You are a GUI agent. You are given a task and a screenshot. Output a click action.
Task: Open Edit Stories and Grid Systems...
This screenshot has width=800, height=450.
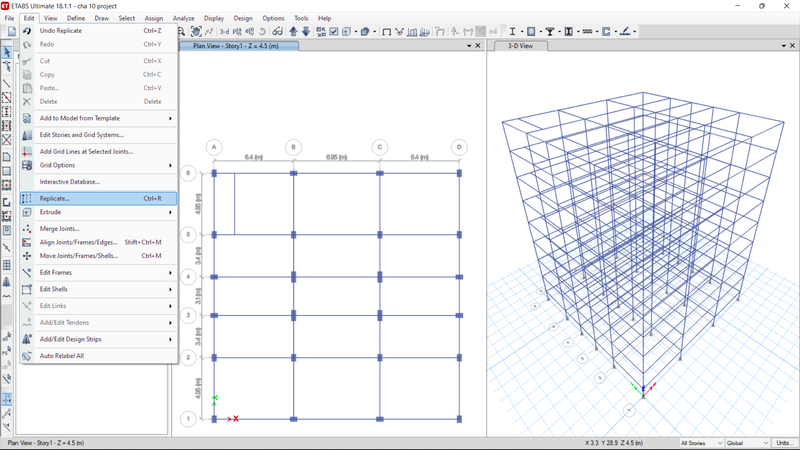pyautogui.click(x=99, y=135)
